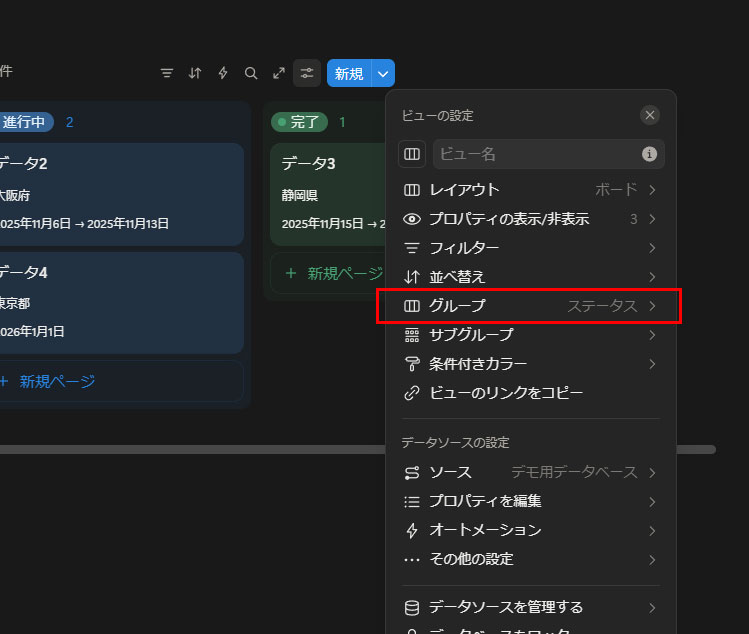Close the ビューの設定 panel
The height and width of the screenshot is (634, 749).
tap(650, 115)
